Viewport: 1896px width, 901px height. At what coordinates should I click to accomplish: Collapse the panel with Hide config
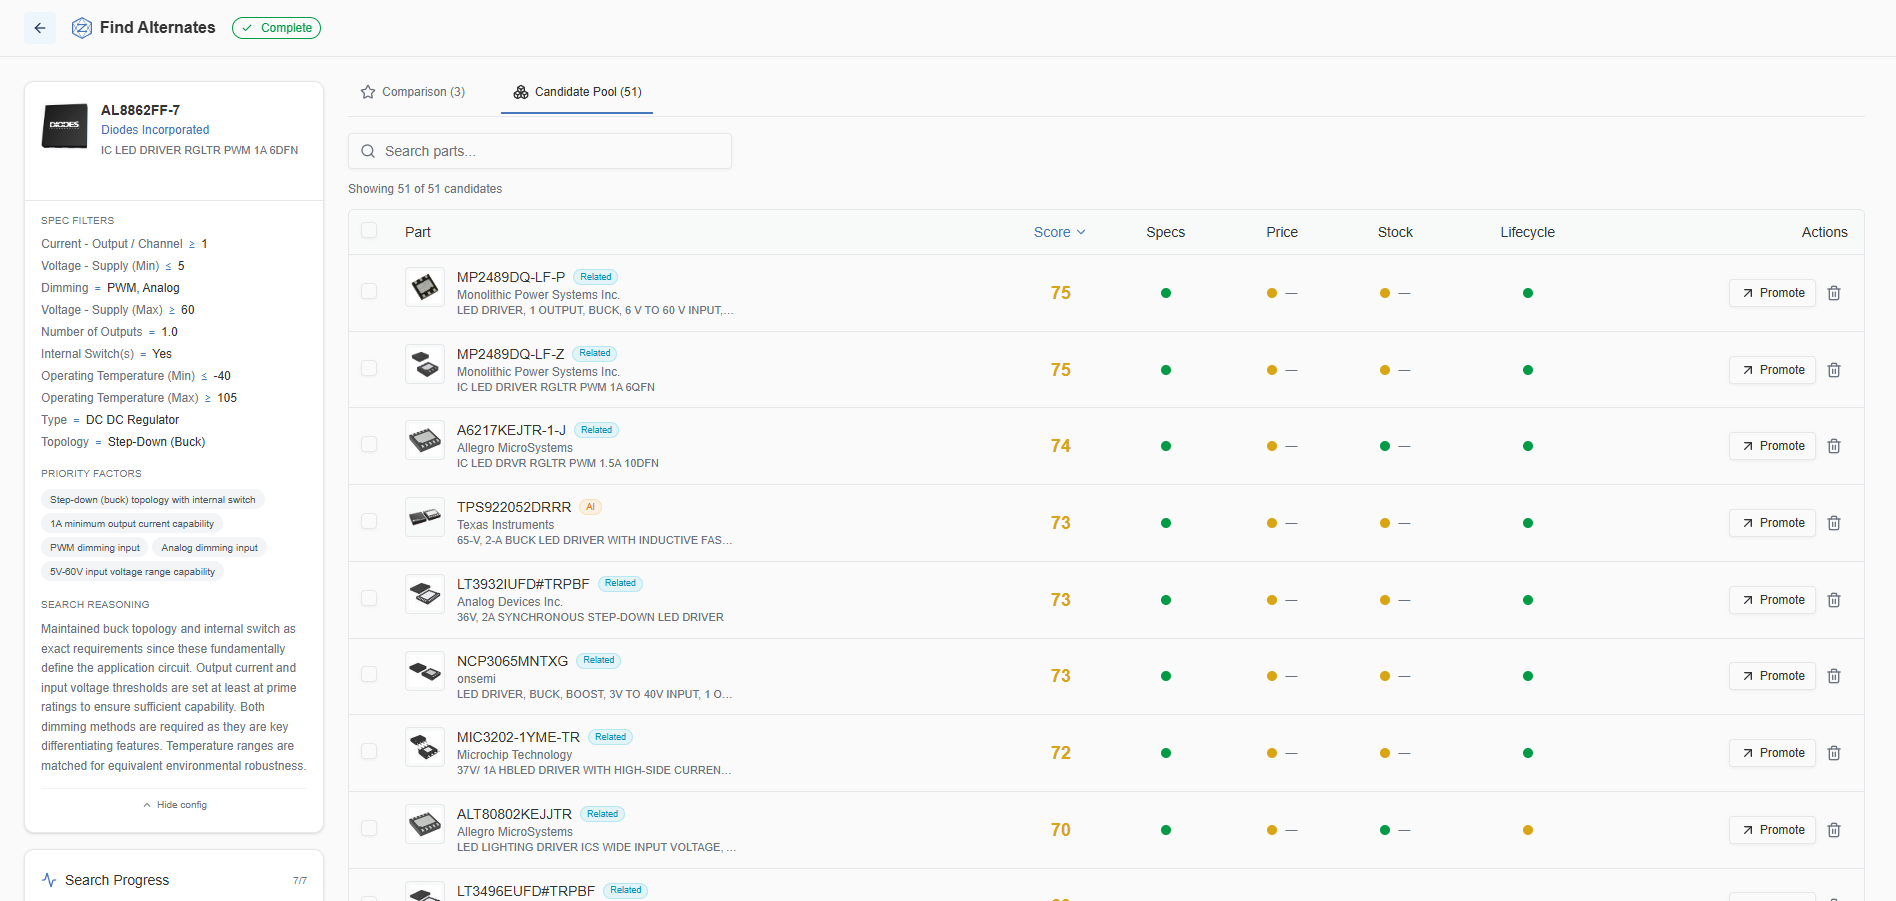pos(174,805)
